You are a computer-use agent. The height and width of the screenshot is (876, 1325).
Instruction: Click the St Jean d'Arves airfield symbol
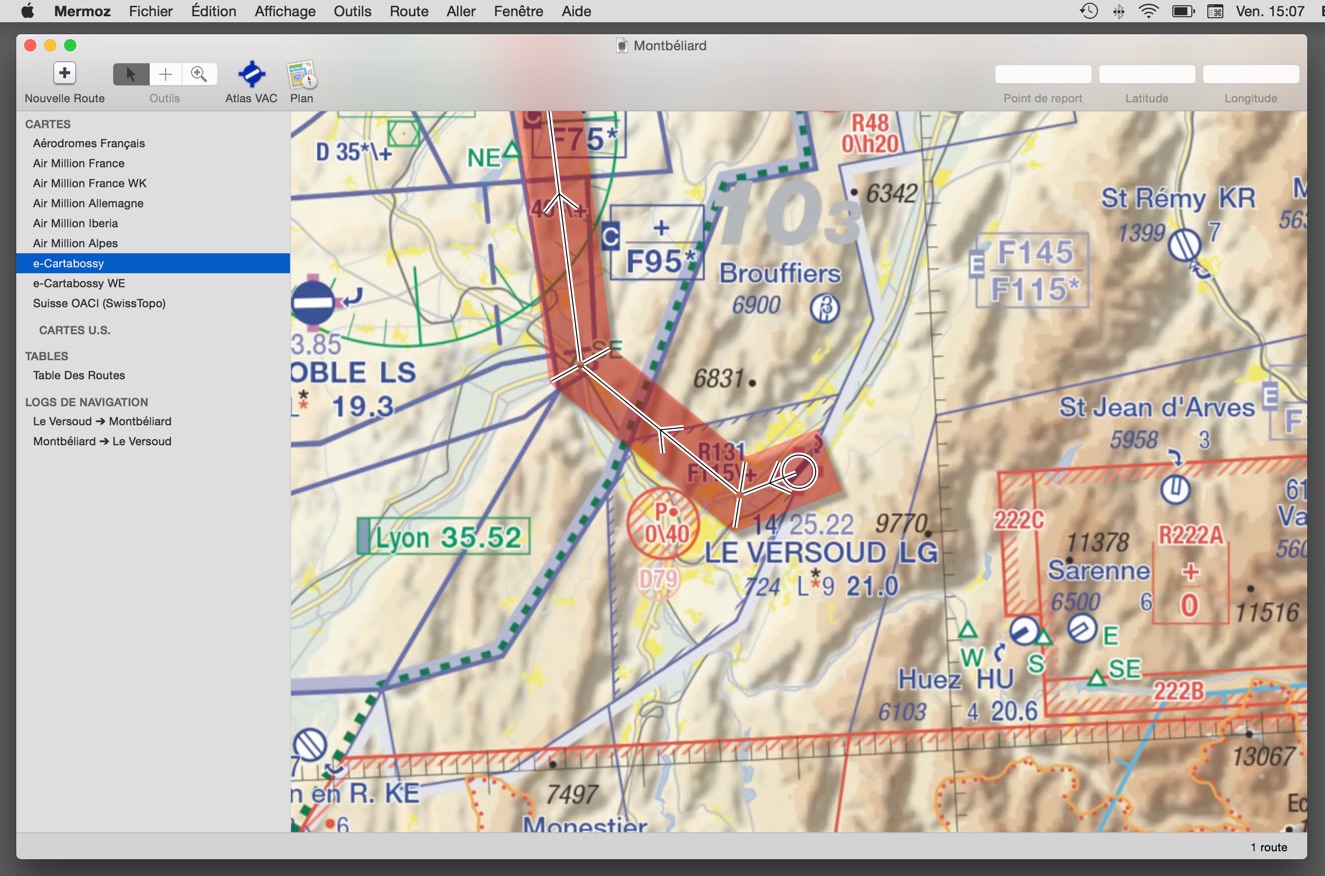point(1175,489)
